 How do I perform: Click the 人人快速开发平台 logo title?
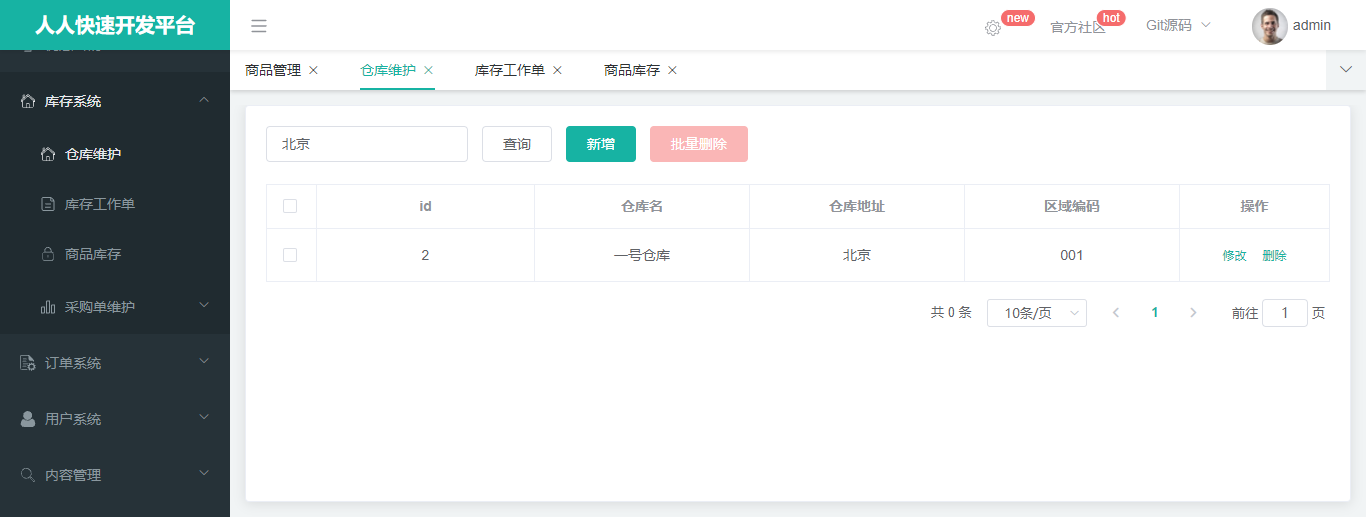click(x=115, y=26)
